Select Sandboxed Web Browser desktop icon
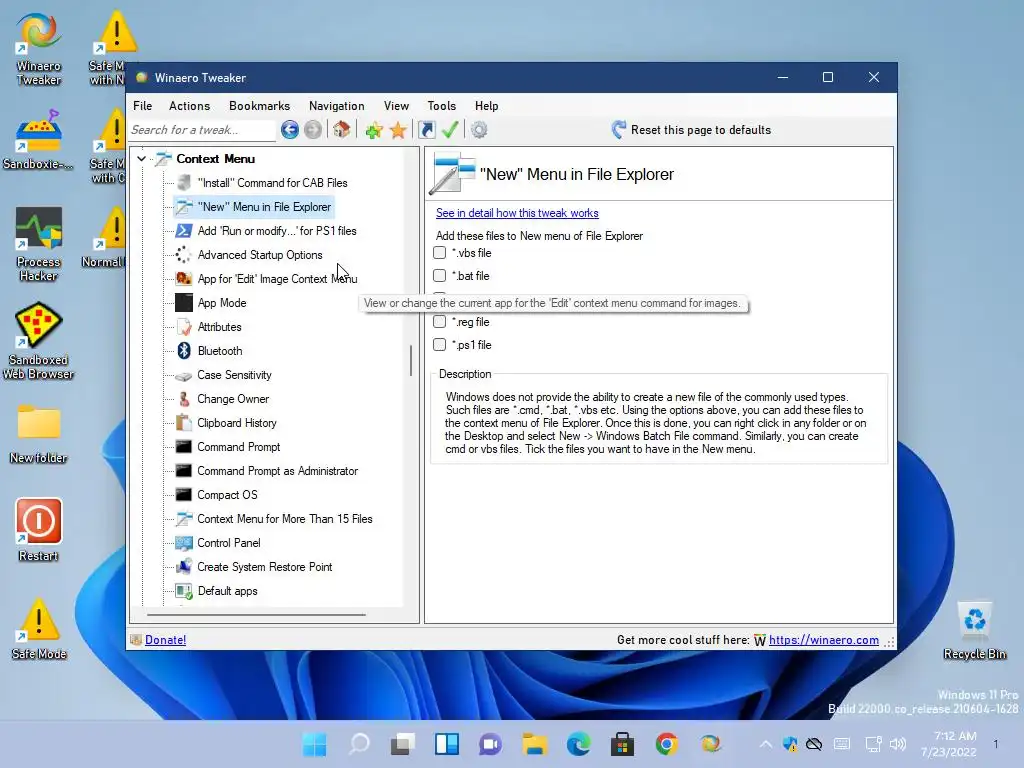Viewport: 1024px width, 768px height. [x=39, y=341]
